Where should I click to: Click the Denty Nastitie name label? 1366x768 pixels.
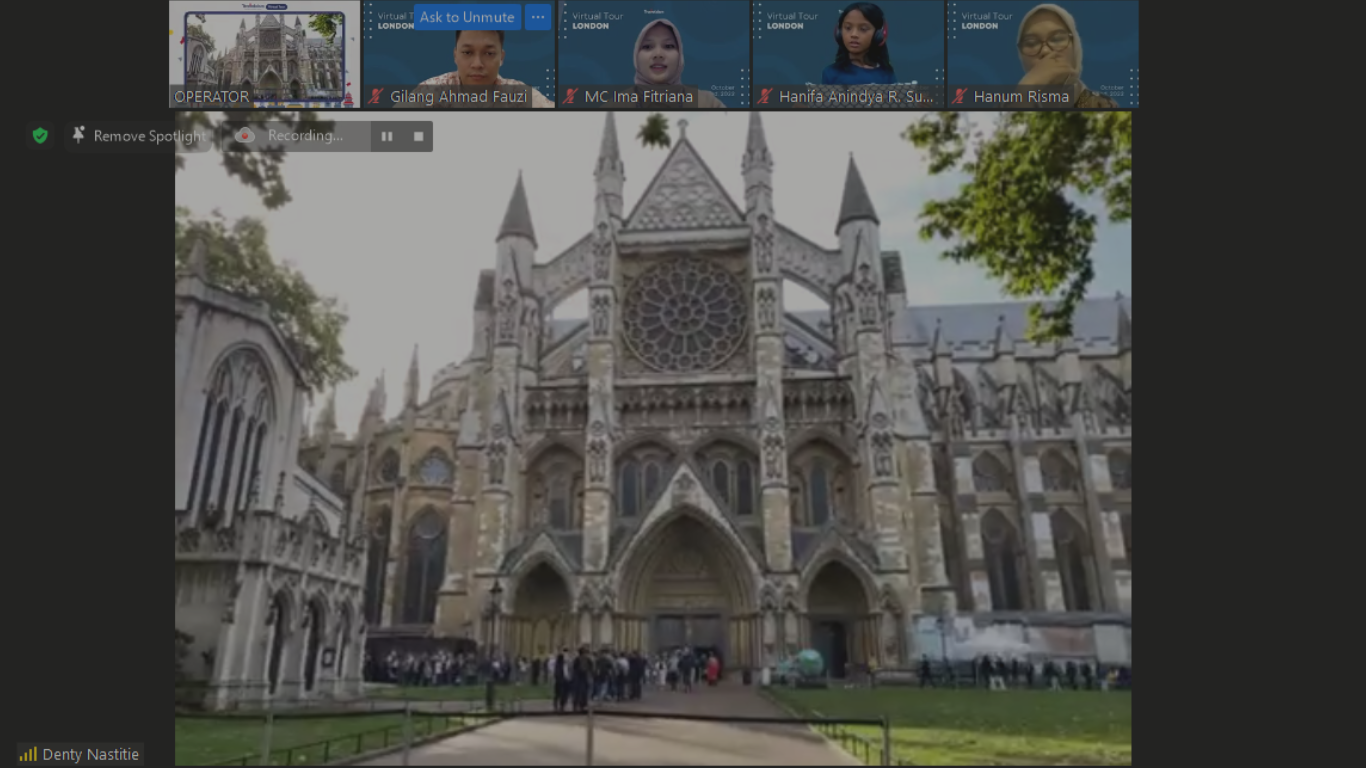coord(90,755)
